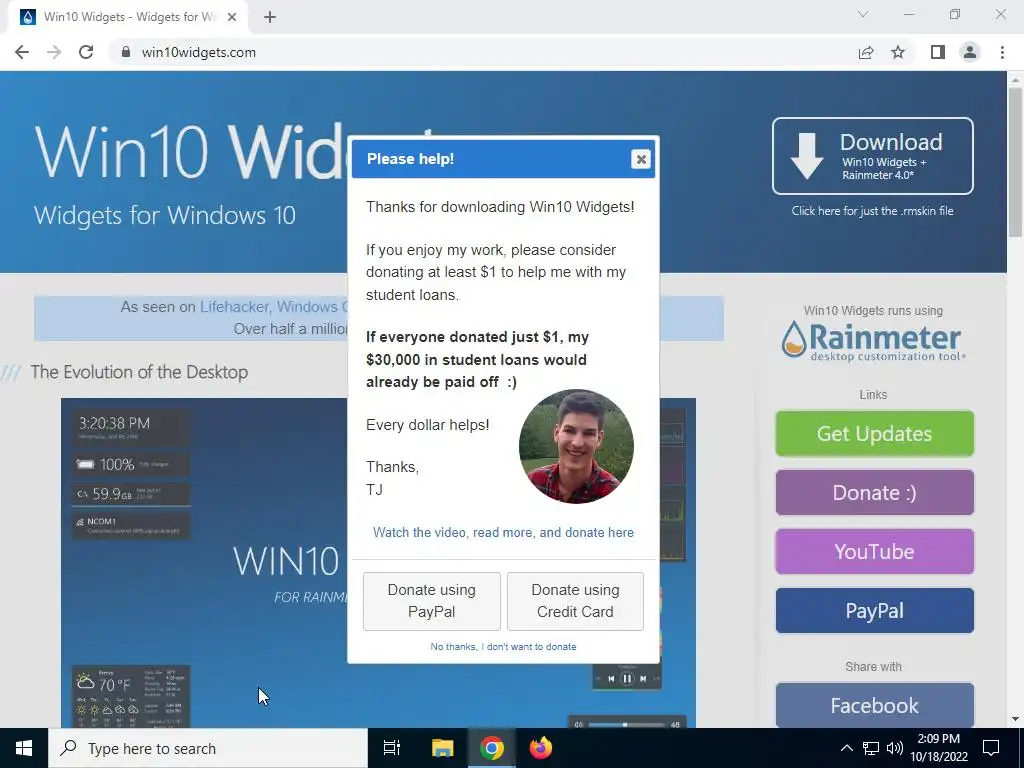Open a new Chrome tab
The width and height of the screenshot is (1024, 768).
pos(270,17)
